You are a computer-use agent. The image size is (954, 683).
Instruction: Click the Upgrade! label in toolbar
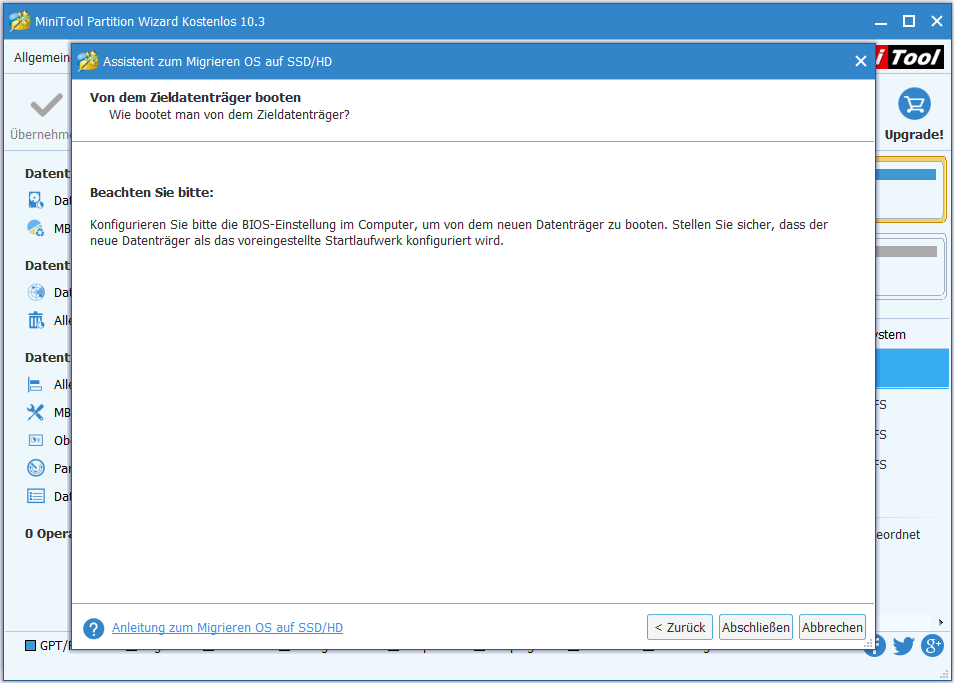(914, 134)
